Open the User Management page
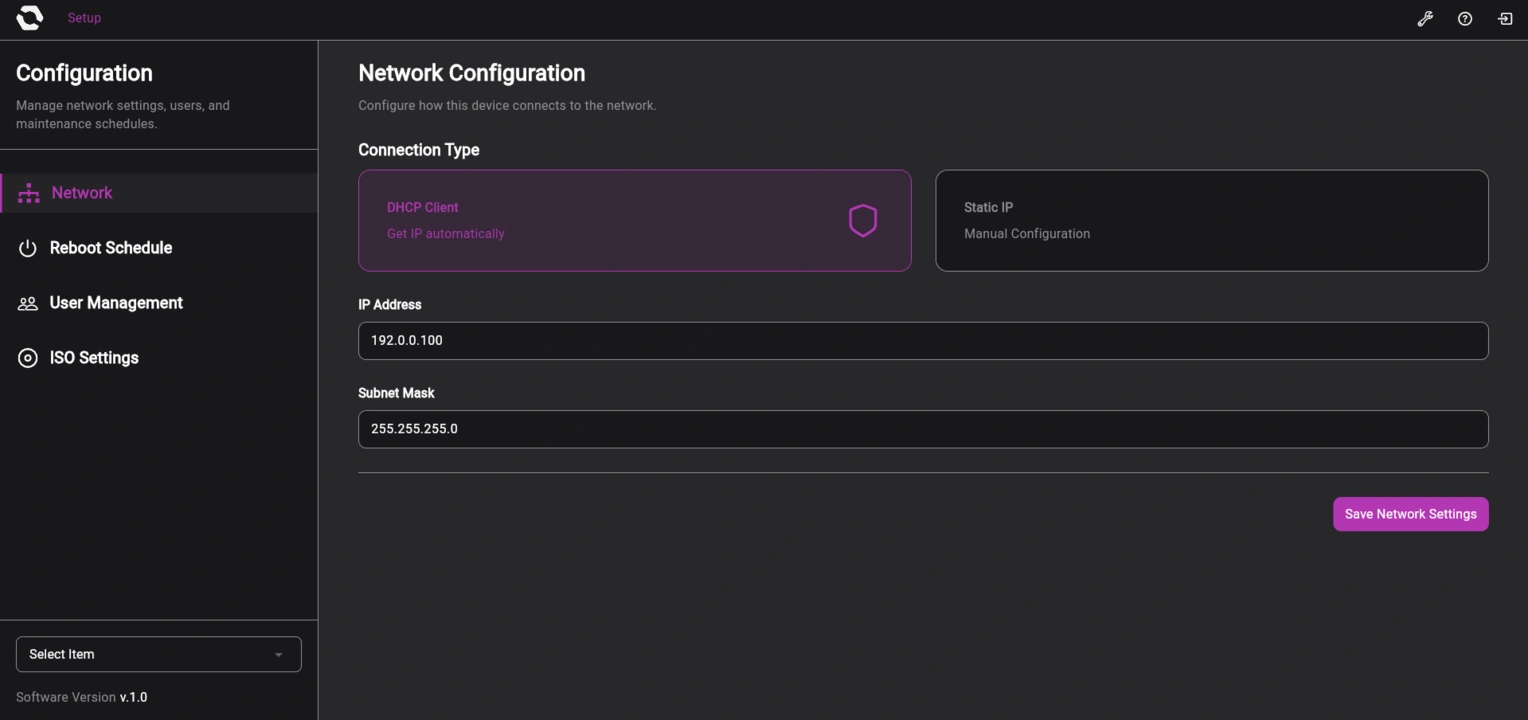 pyautogui.click(x=116, y=302)
